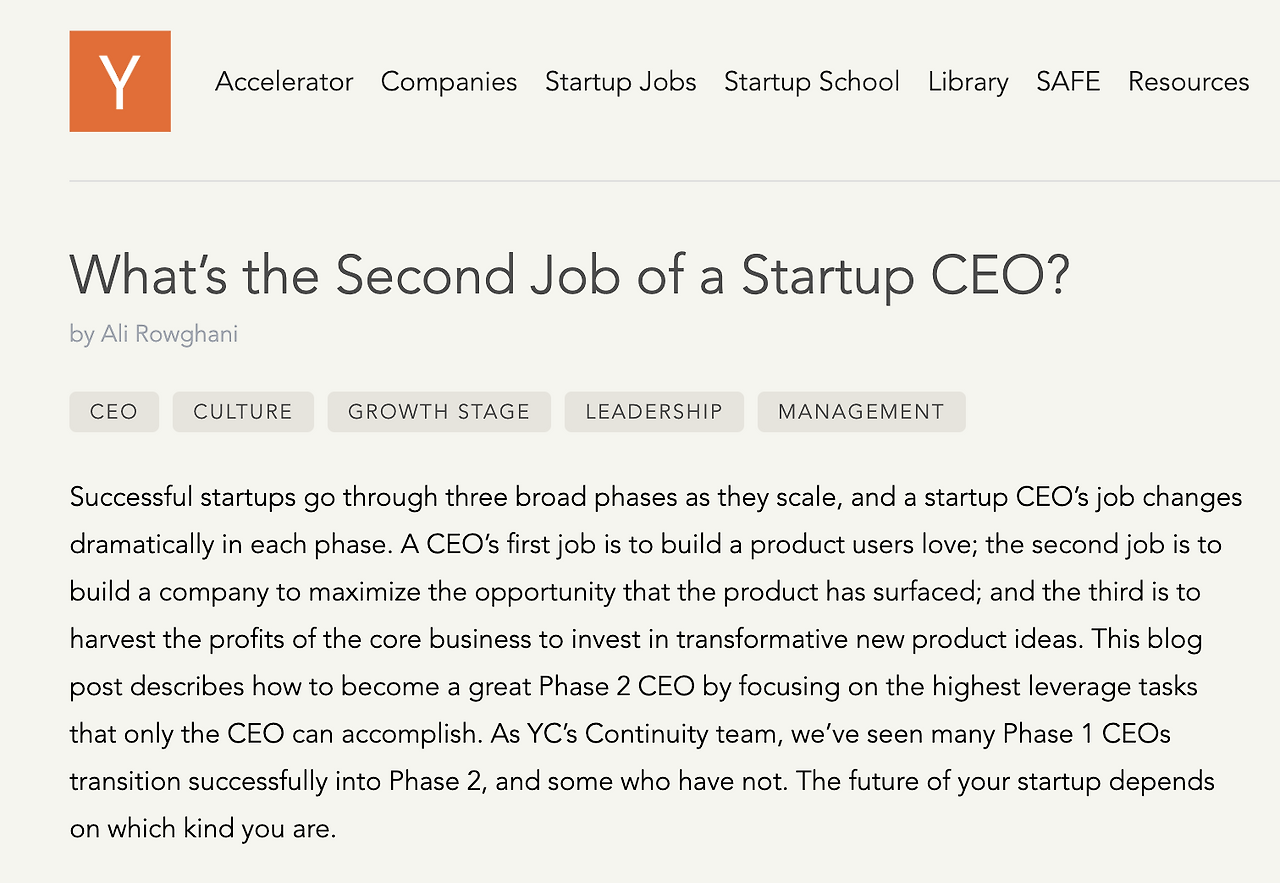Screen dimensions: 1280x883
Task: Select the SAFE navigation item
Action: tap(1068, 82)
